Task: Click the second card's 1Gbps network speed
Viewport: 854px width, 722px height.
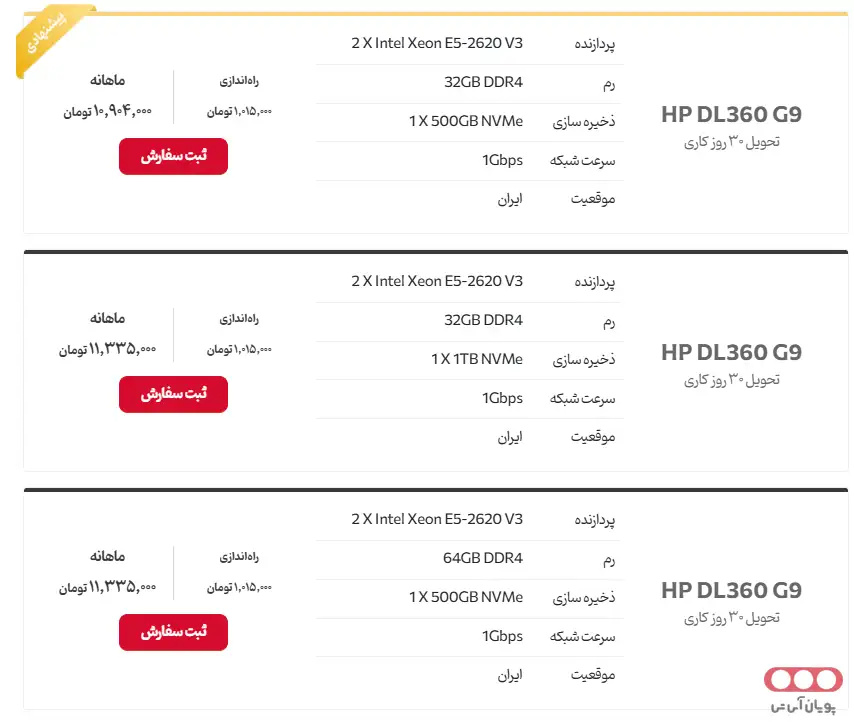Action: tap(502, 398)
